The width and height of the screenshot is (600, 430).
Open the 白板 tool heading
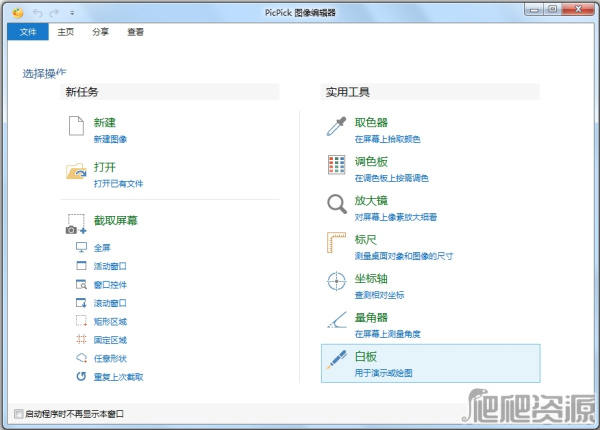(x=365, y=357)
